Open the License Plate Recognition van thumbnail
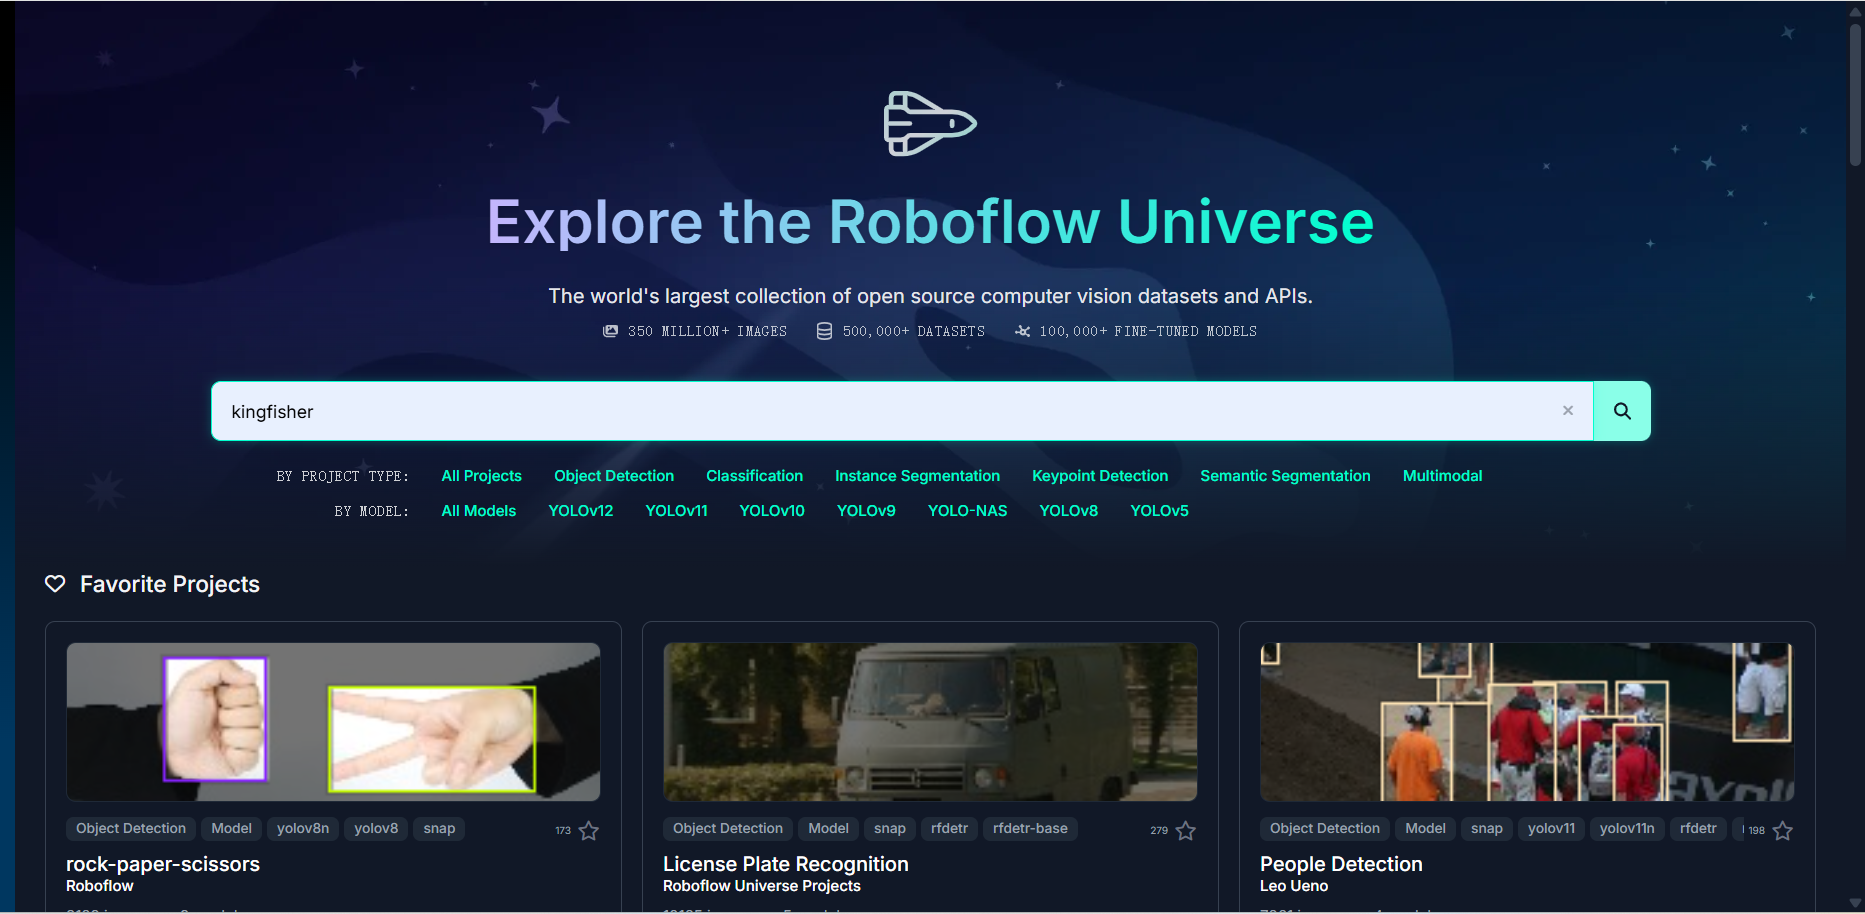Screen dimensions: 1865x914 [x=930, y=722]
